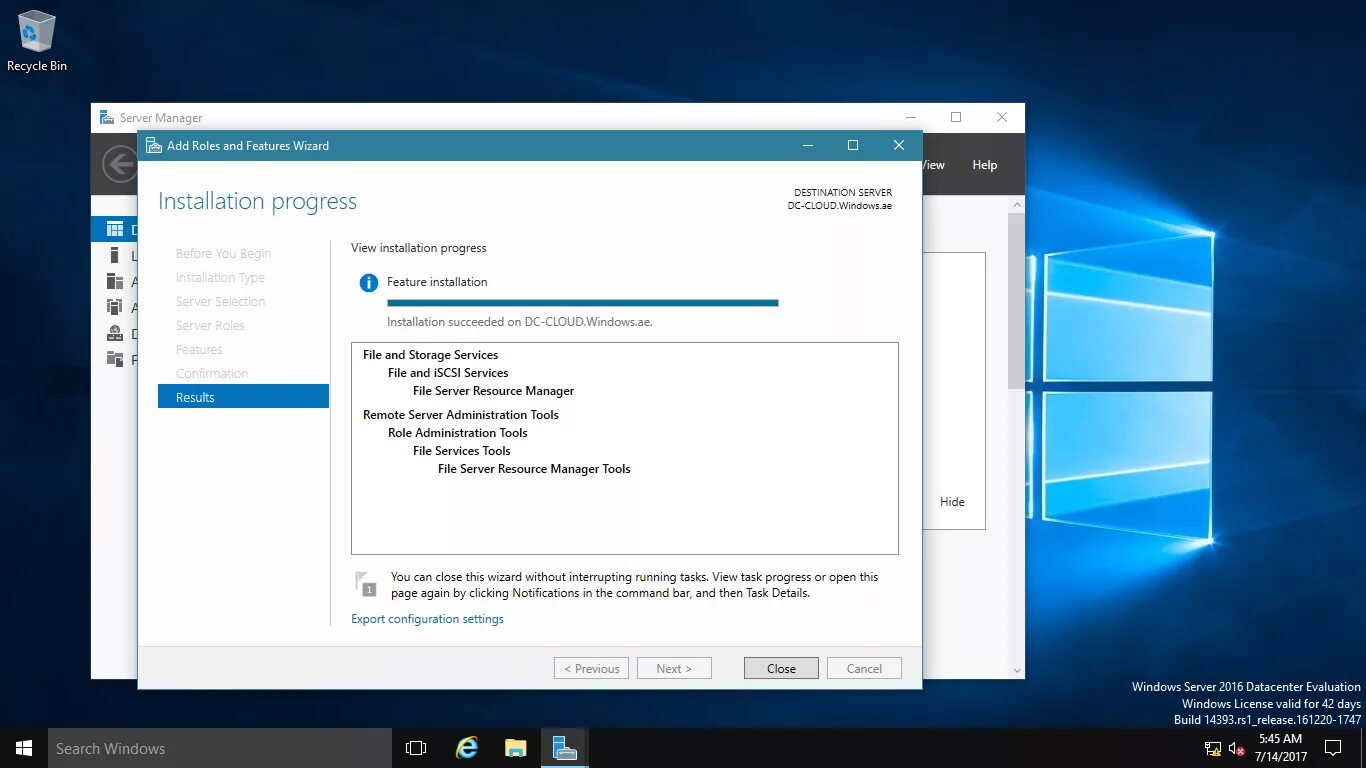Open Task View from the taskbar
This screenshot has height=768, width=1366.
[x=416, y=748]
